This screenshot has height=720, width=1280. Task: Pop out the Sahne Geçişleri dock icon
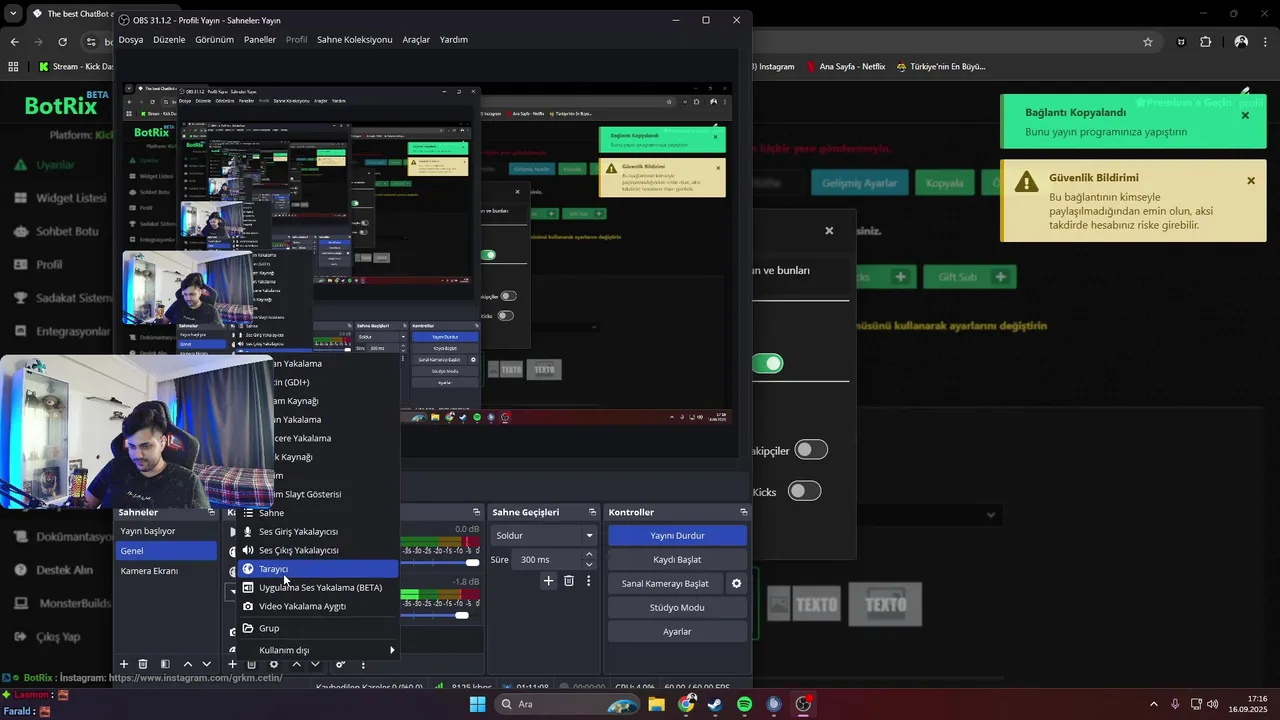pyautogui.click(x=592, y=512)
